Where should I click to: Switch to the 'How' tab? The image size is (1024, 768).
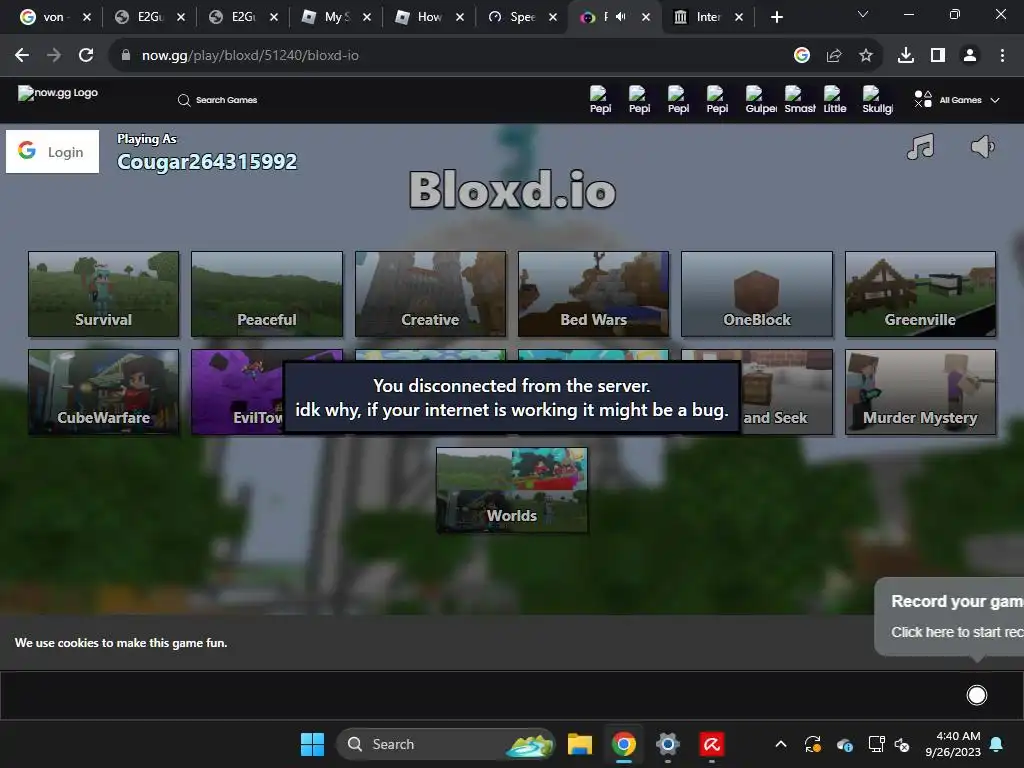coord(430,17)
